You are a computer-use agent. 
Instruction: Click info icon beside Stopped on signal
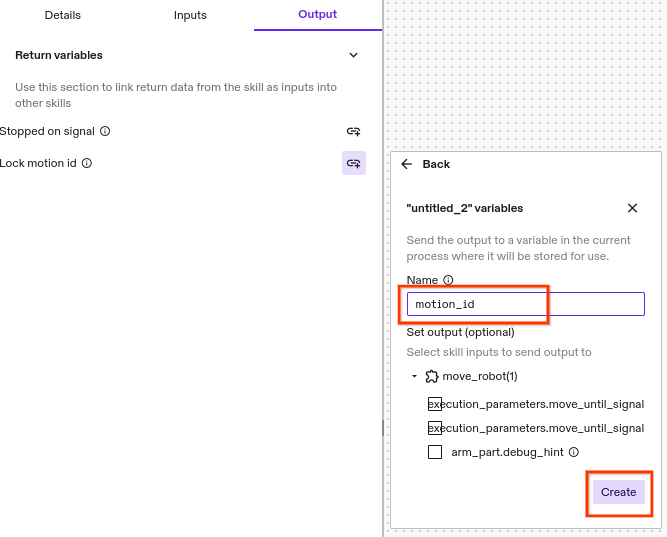[x=105, y=131]
